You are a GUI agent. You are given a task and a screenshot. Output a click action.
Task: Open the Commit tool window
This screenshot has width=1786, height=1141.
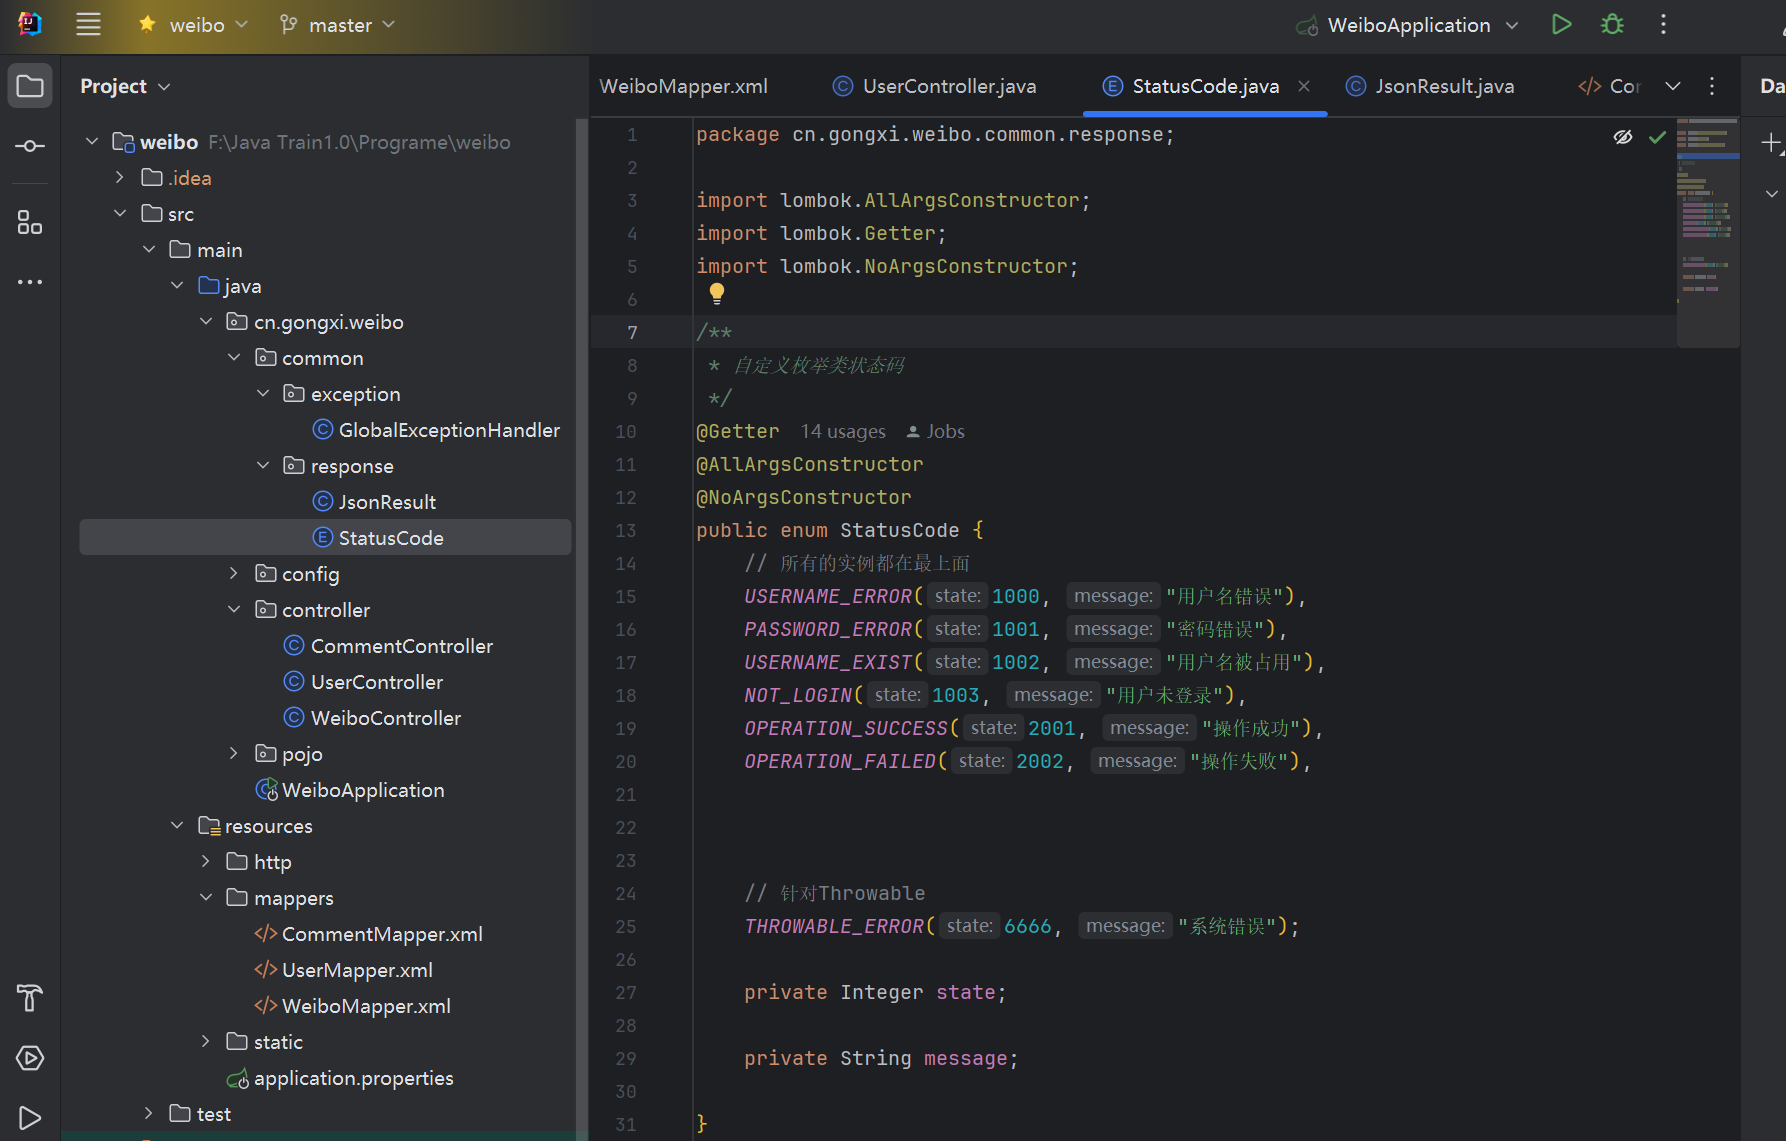click(x=30, y=146)
